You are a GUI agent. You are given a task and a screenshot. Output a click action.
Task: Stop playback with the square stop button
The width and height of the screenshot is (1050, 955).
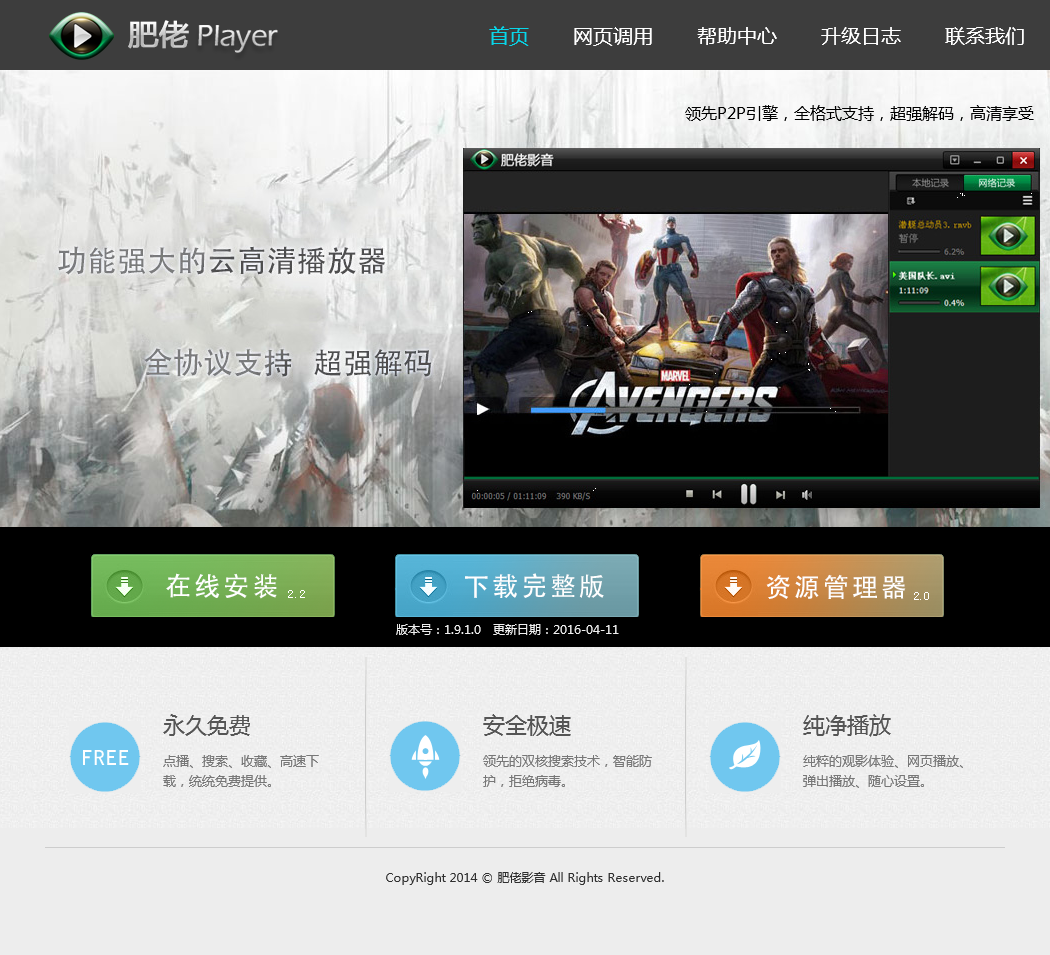coord(689,494)
